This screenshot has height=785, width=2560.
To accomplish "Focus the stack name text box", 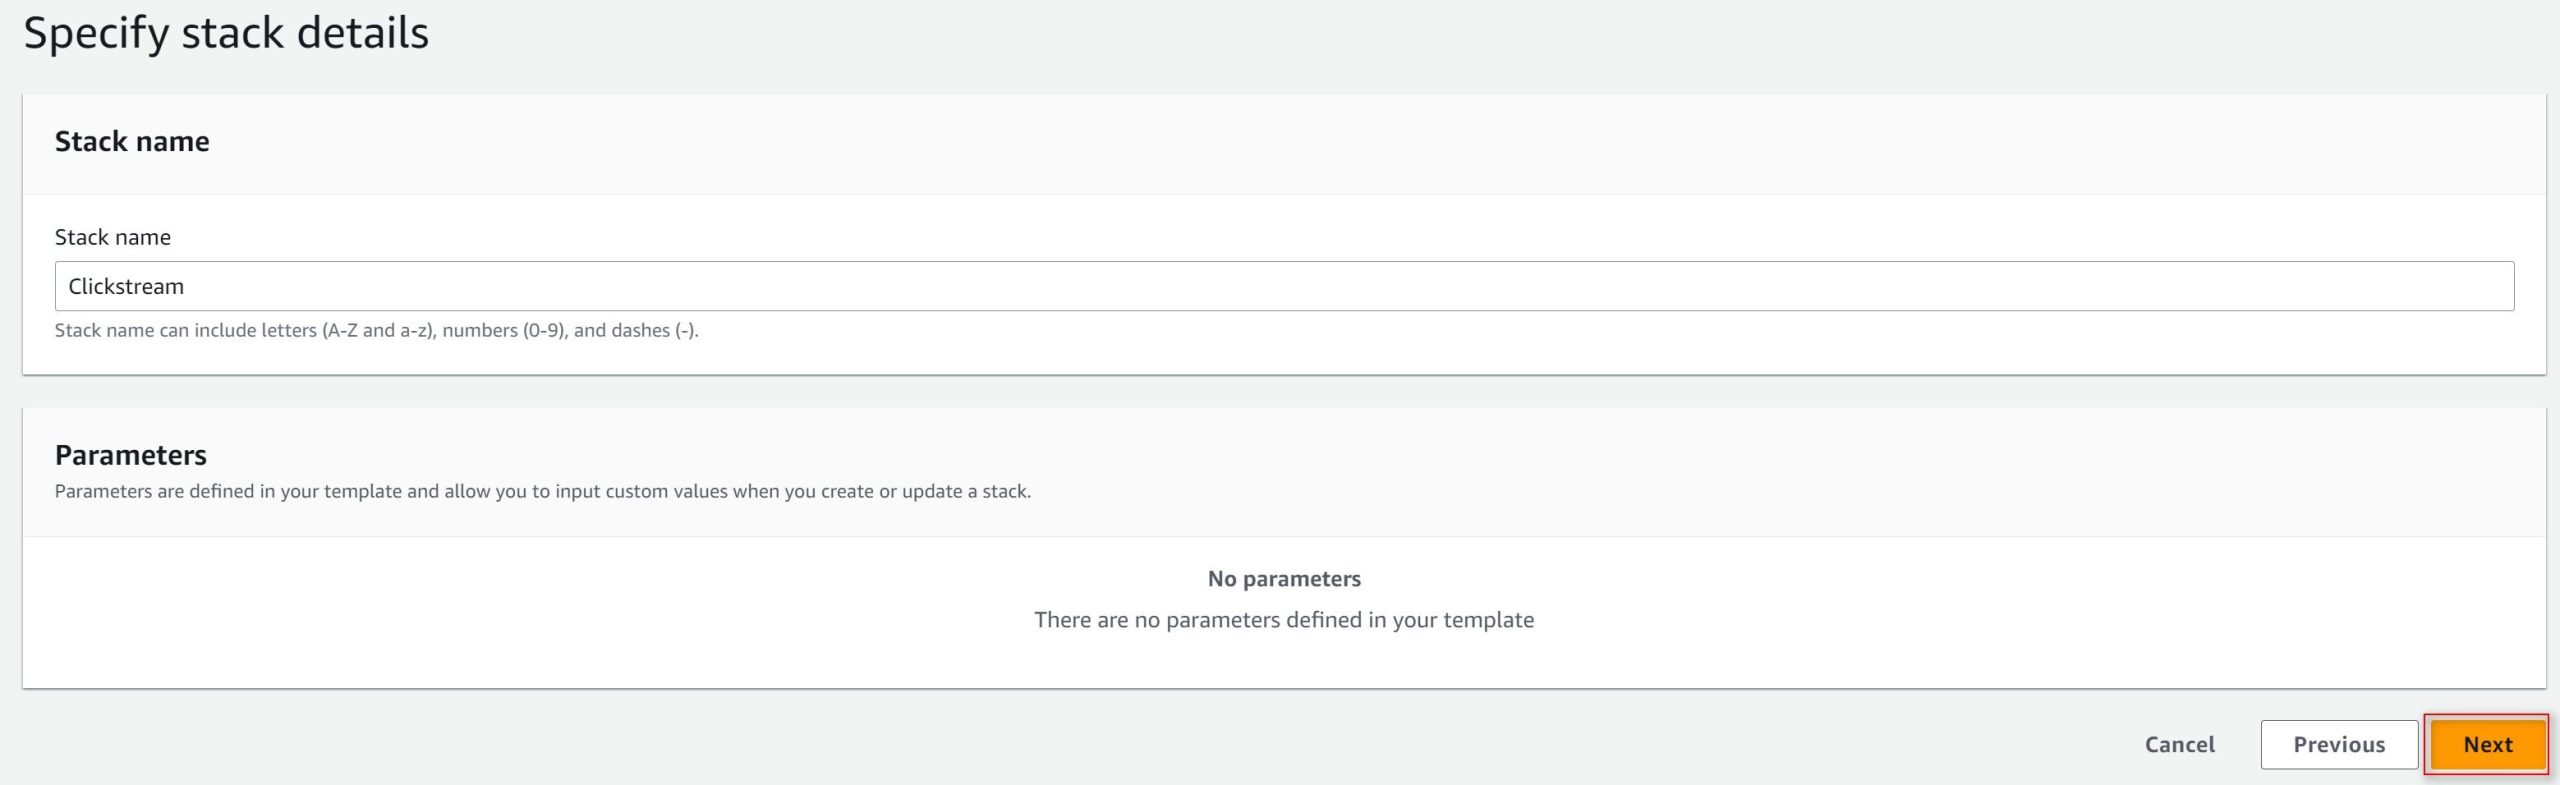I will tap(1280, 285).
